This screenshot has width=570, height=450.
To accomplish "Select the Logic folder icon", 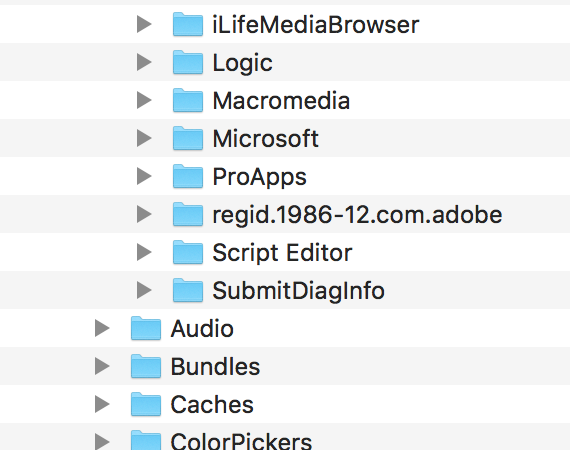I will [188, 62].
